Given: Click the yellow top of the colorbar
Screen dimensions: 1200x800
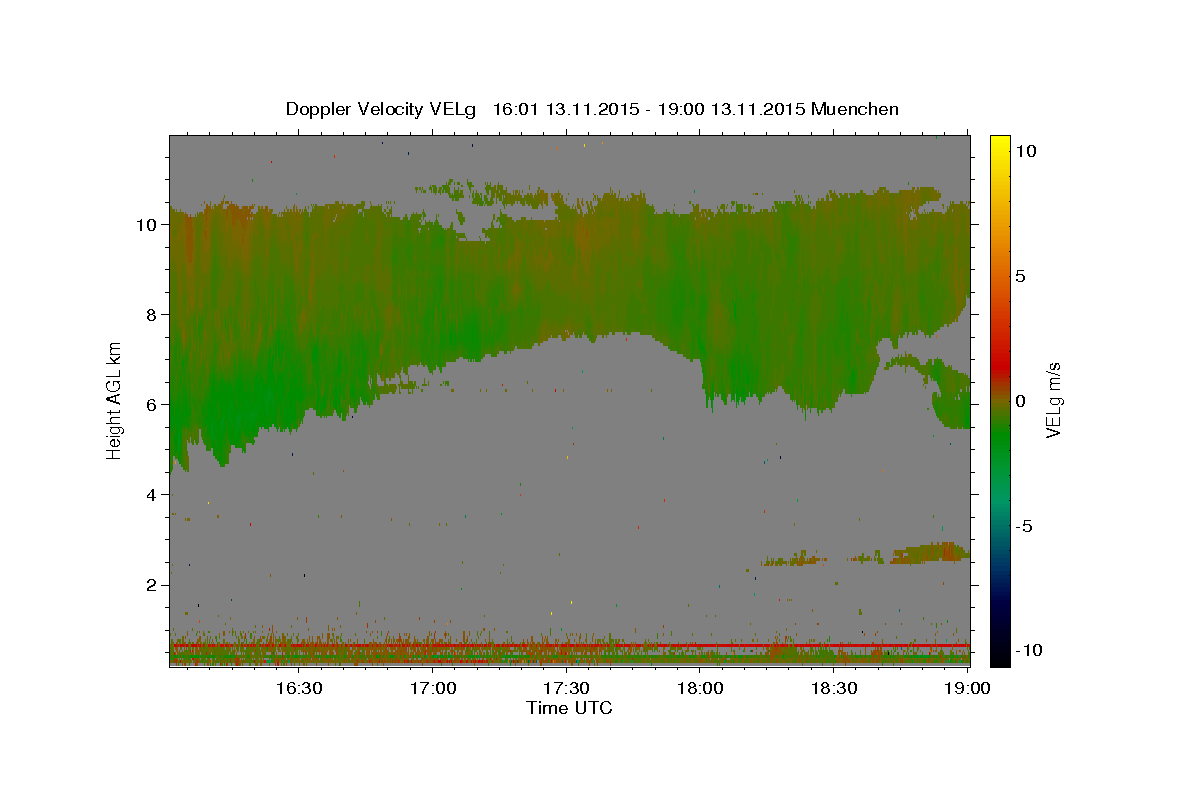Looking at the screenshot, I should pos(999,143).
